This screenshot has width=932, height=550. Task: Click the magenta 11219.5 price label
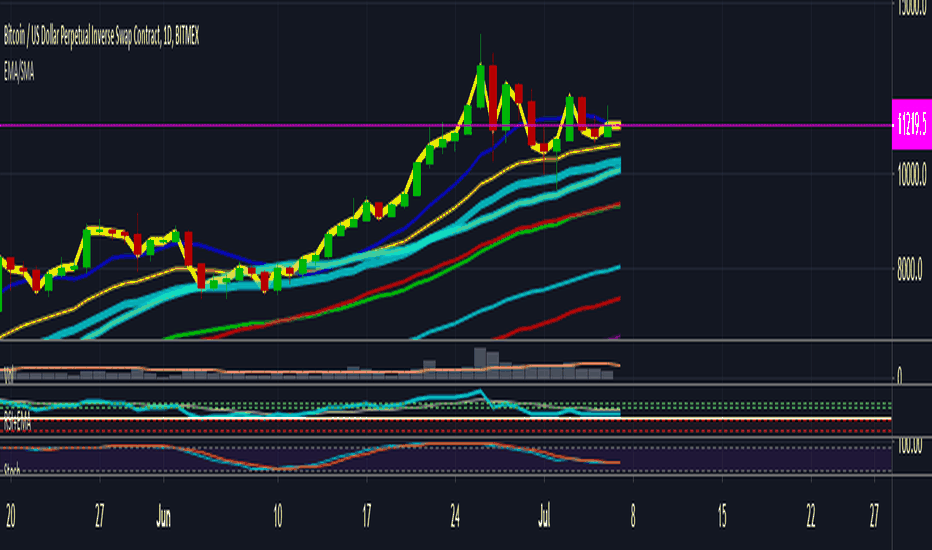click(912, 124)
